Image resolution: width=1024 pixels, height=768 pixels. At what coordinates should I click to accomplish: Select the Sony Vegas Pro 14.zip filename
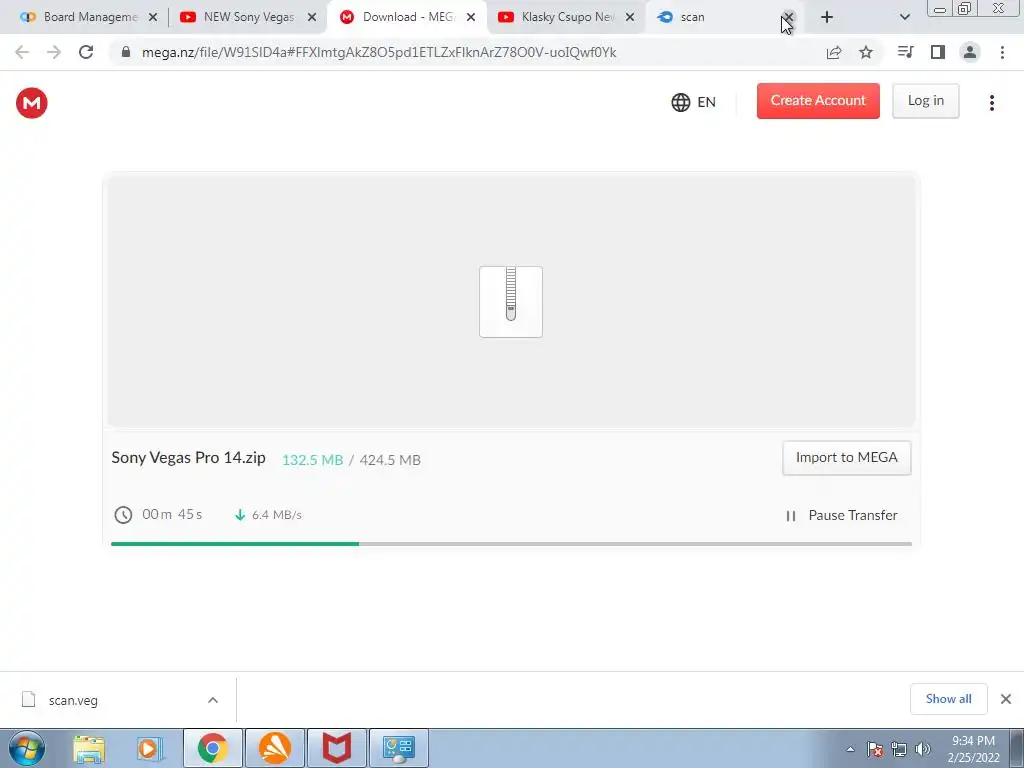[x=188, y=458]
